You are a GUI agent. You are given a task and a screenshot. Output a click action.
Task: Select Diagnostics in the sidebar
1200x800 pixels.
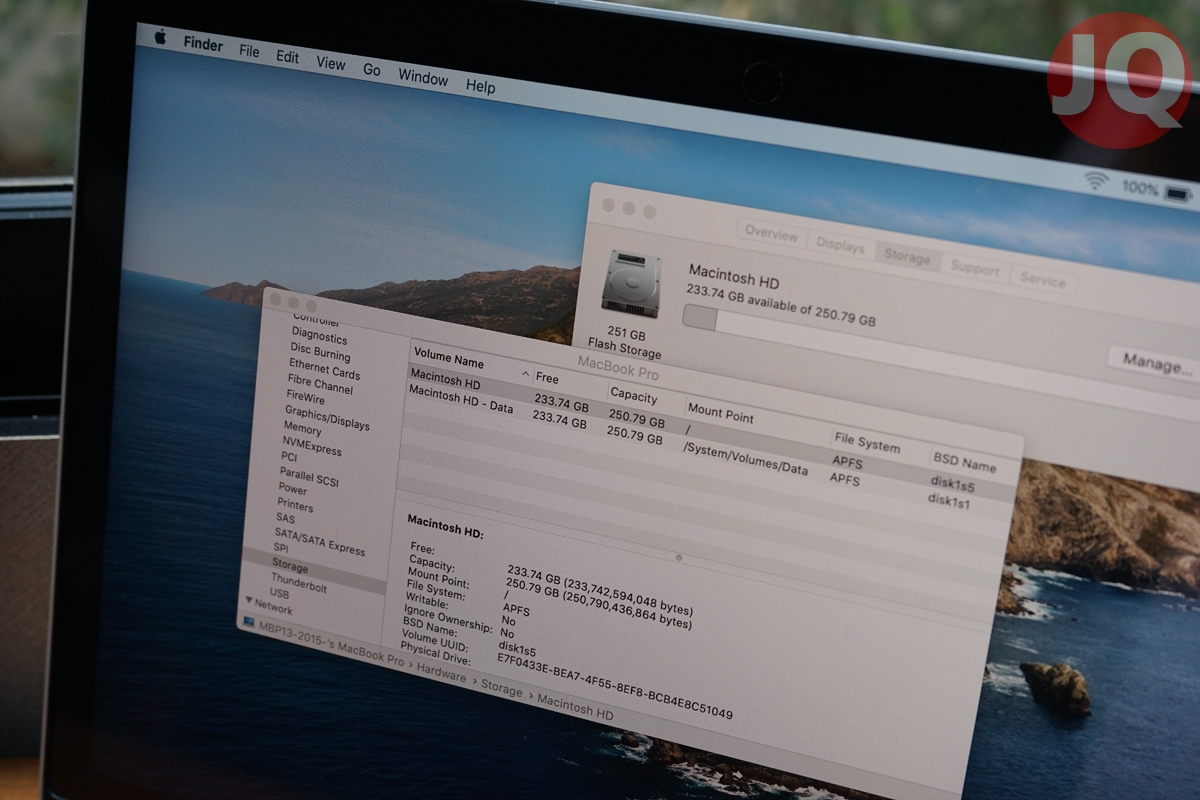[319, 336]
